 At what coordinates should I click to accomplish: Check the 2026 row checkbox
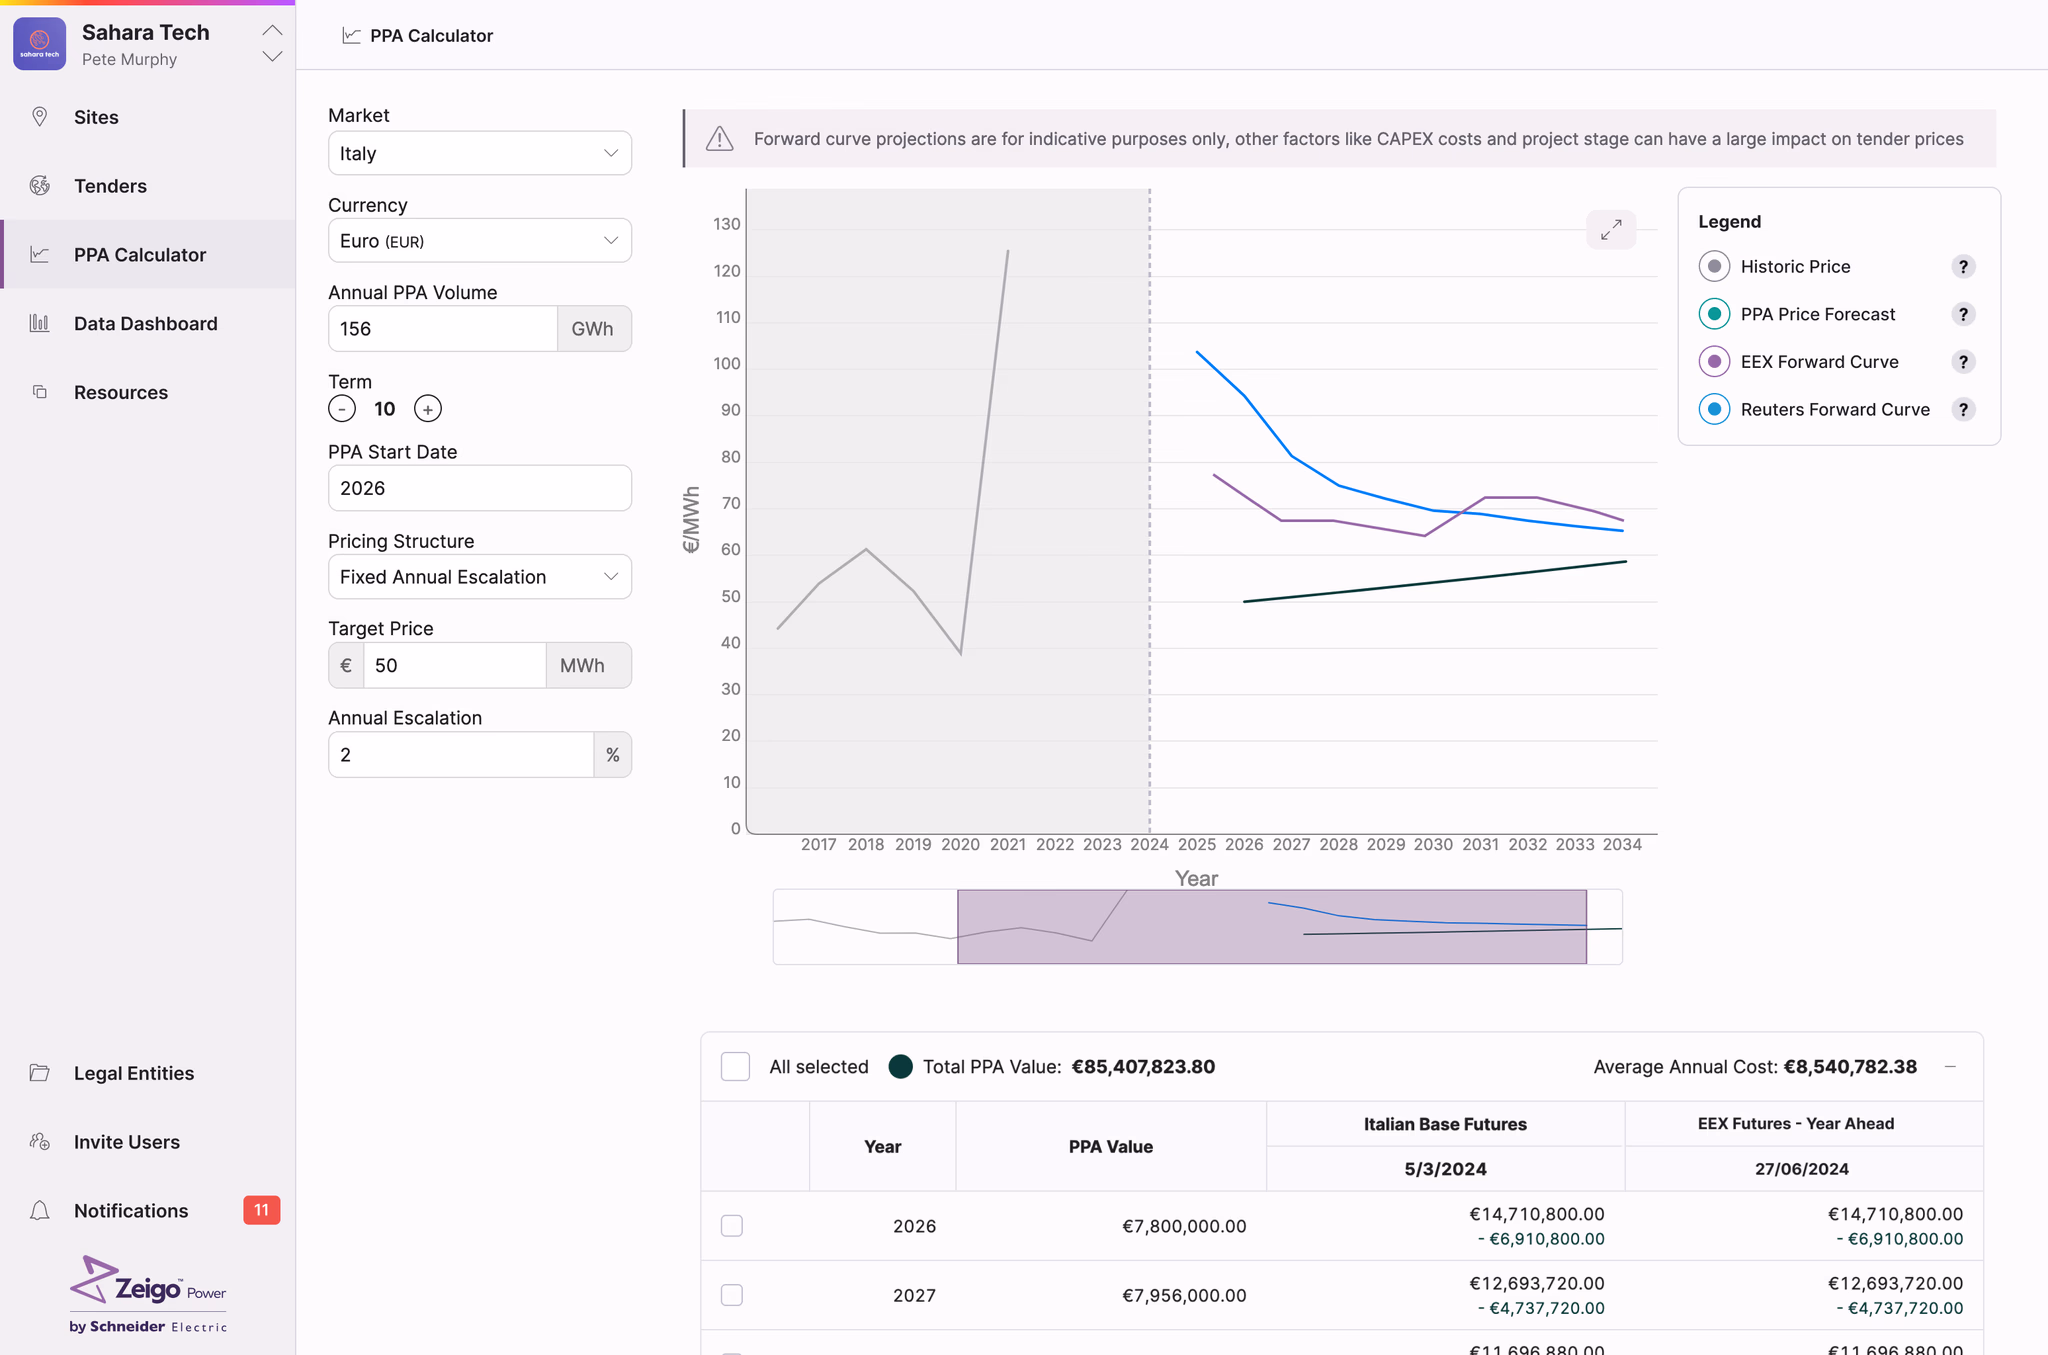click(732, 1226)
